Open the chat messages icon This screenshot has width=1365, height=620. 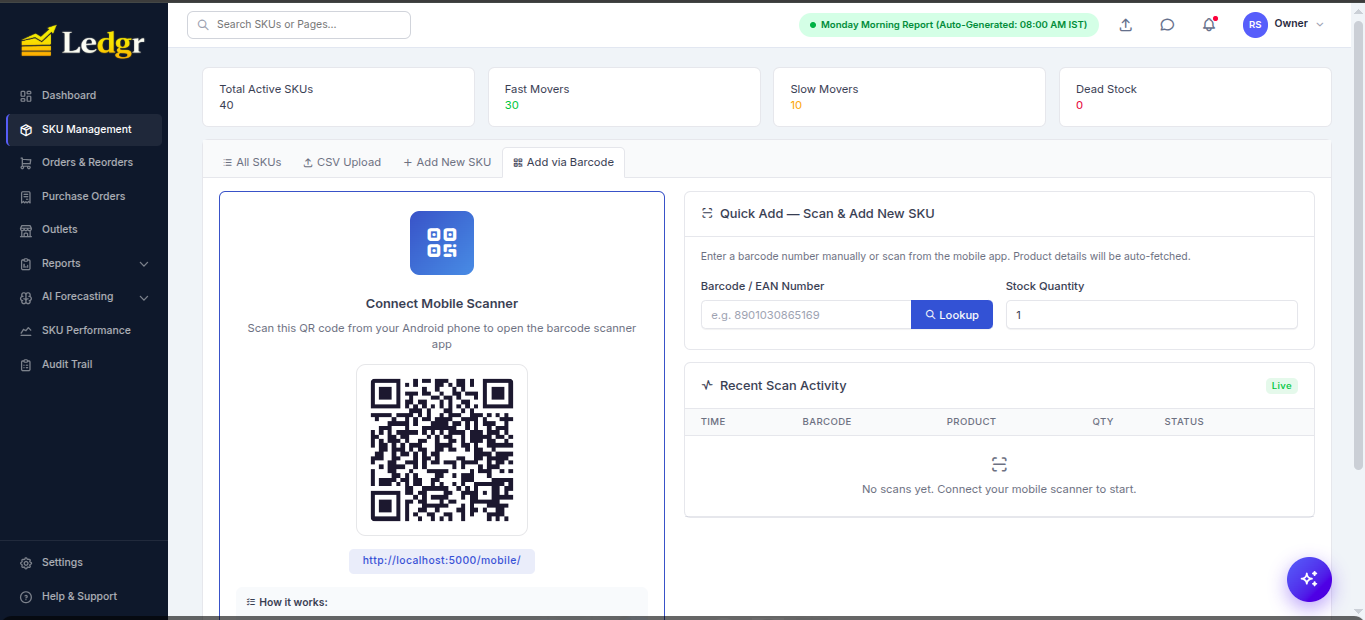[1167, 25]
